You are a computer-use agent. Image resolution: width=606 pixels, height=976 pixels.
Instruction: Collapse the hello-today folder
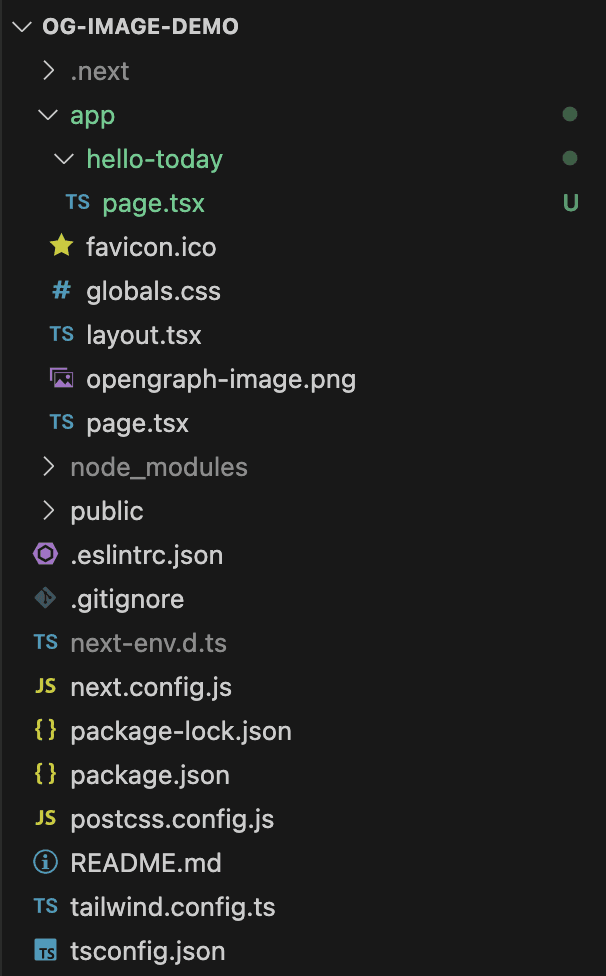coord(64,158)
